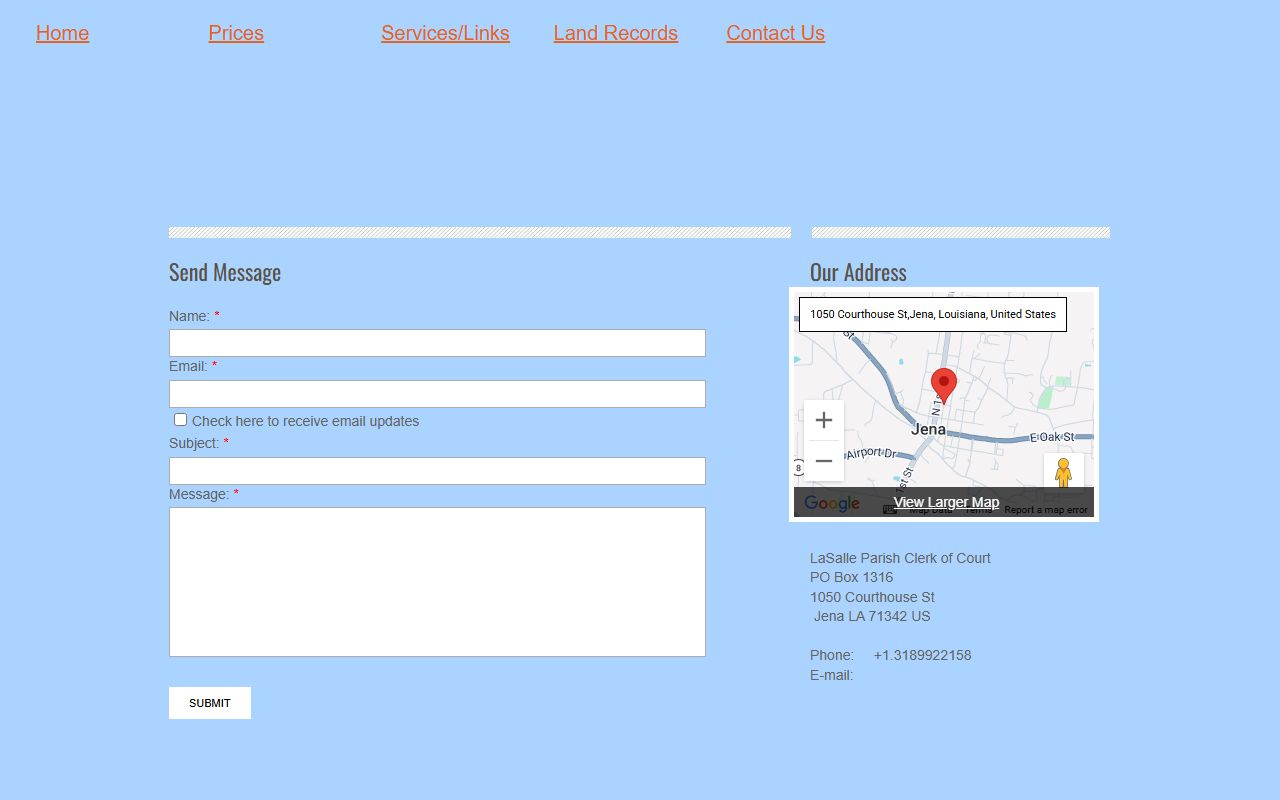Zoom out on the map
This screenshot has height=800, width=1280.
point(824,461)
